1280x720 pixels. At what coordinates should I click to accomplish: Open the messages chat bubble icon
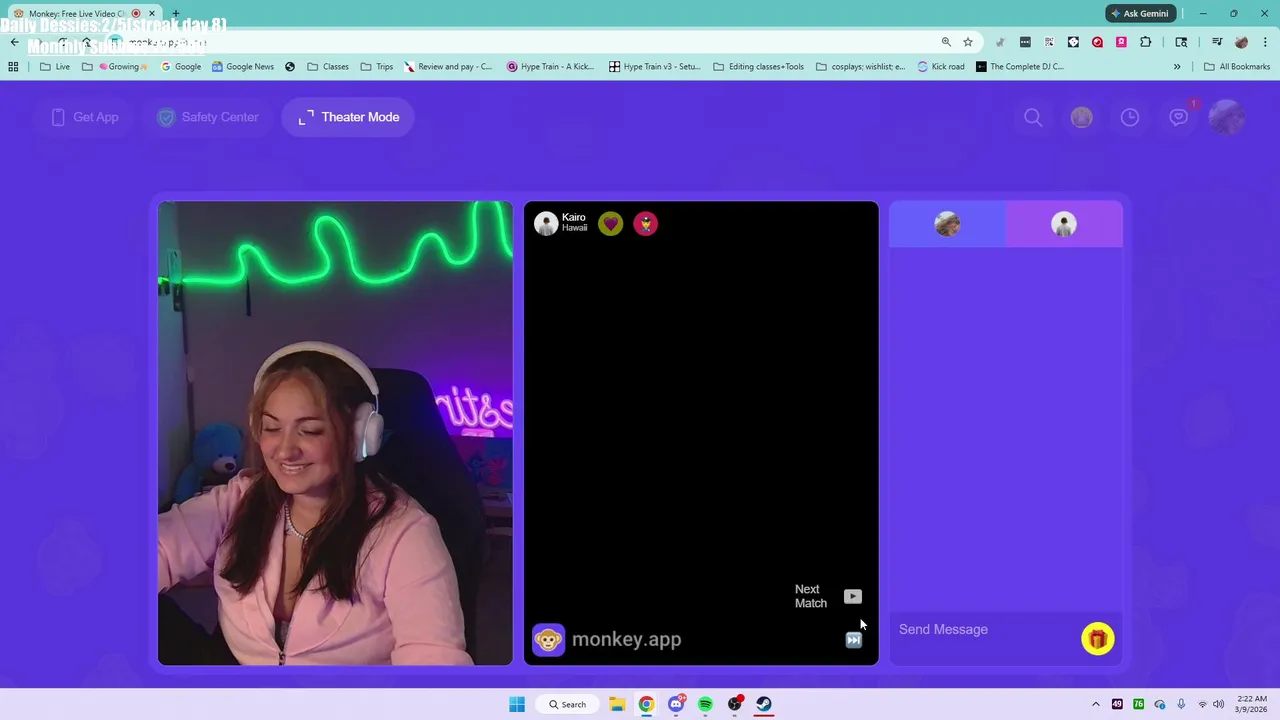coord(1179,118)
